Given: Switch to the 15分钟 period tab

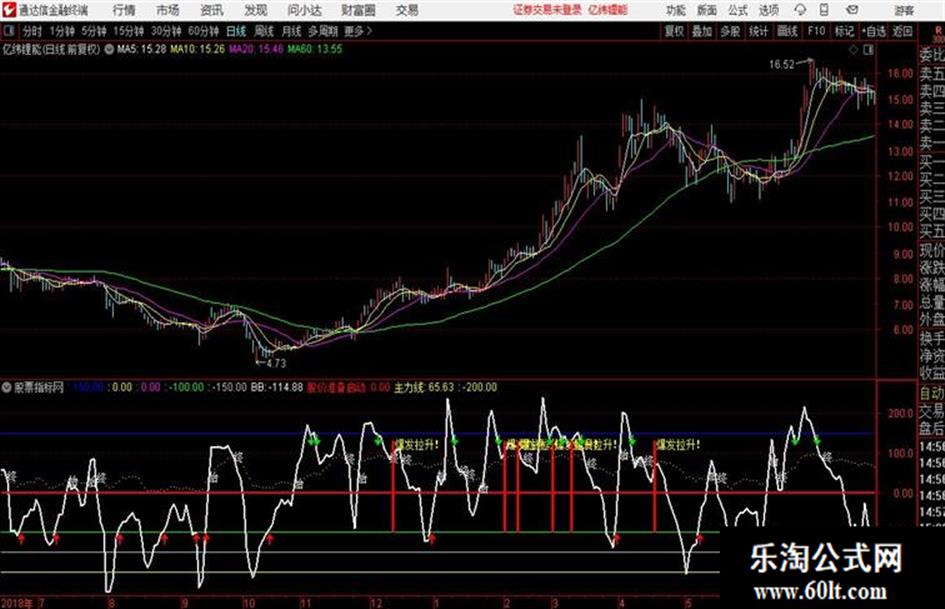Looking at the screenshot, I should pos(129,31).
